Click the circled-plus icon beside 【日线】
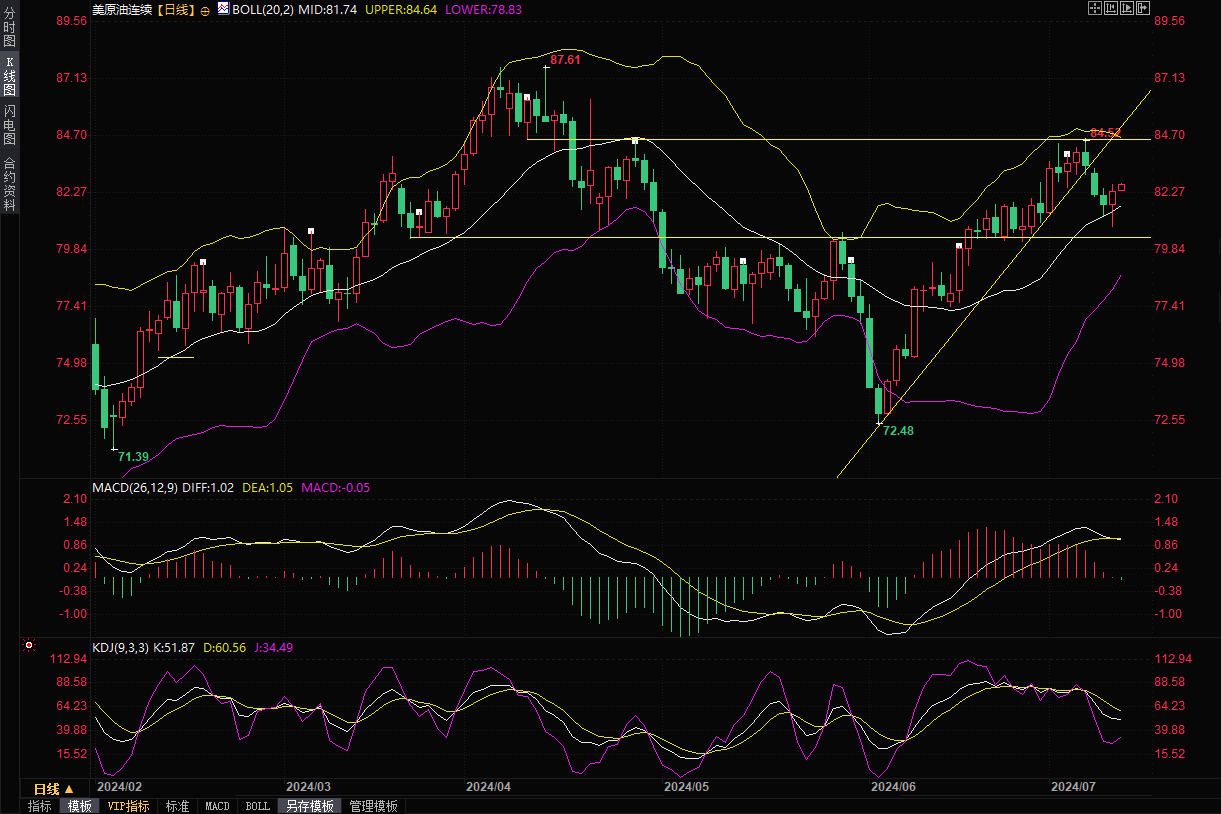The height and width of the screenshot is (814, 1221). click(x=205, y=10)
